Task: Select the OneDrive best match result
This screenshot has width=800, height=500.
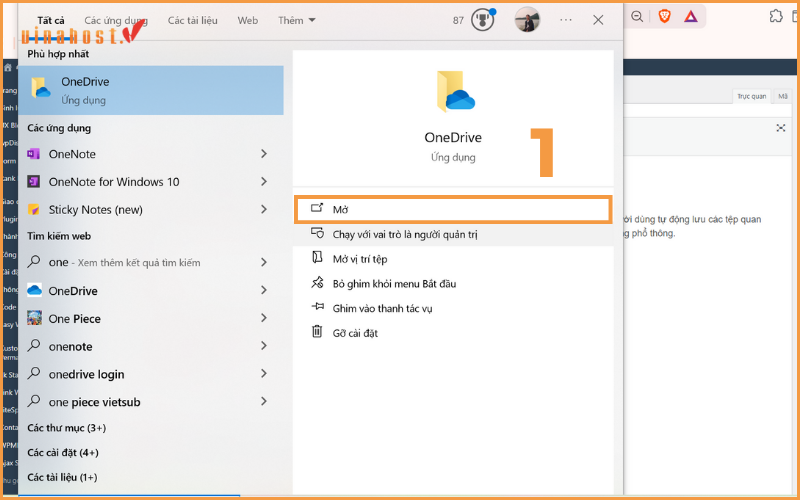Action: click(x=150, y=90)
